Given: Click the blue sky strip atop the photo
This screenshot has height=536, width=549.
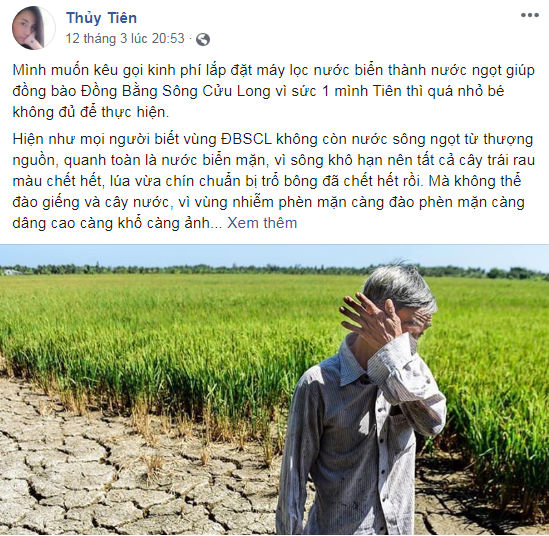Looking at the screenshot, I should click(274, 255).
